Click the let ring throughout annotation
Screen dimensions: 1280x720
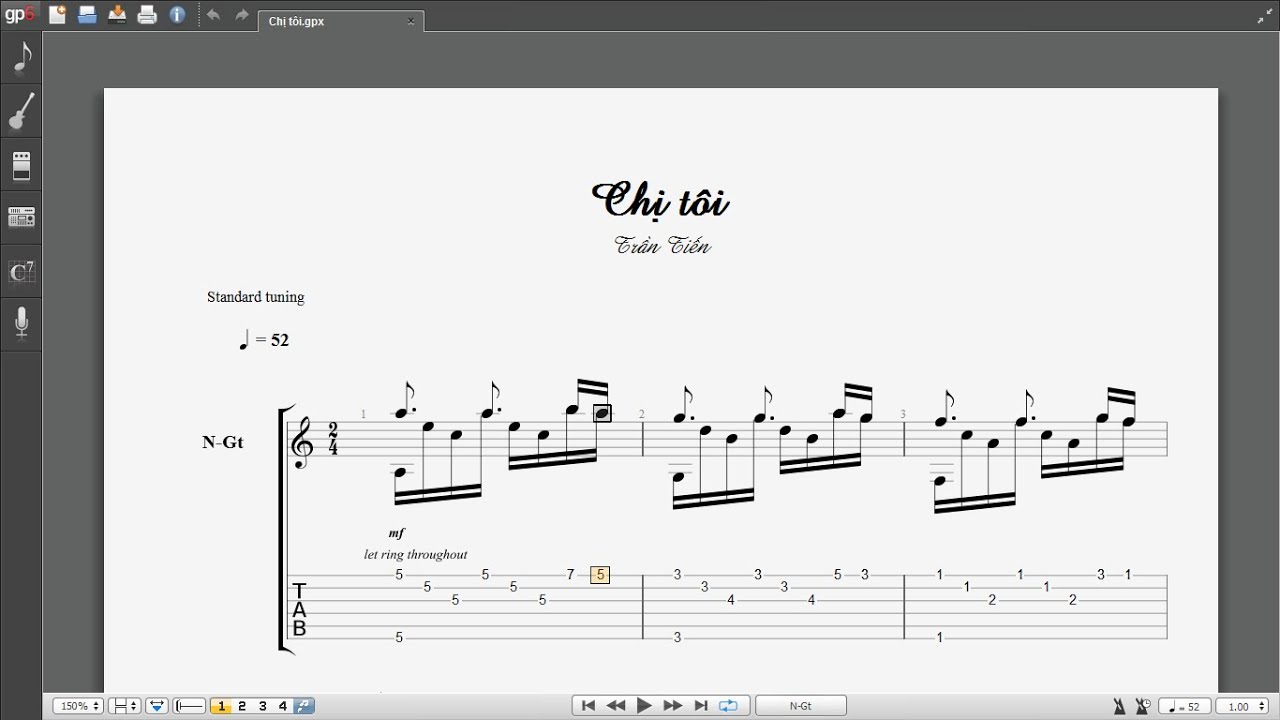[415, 554]
